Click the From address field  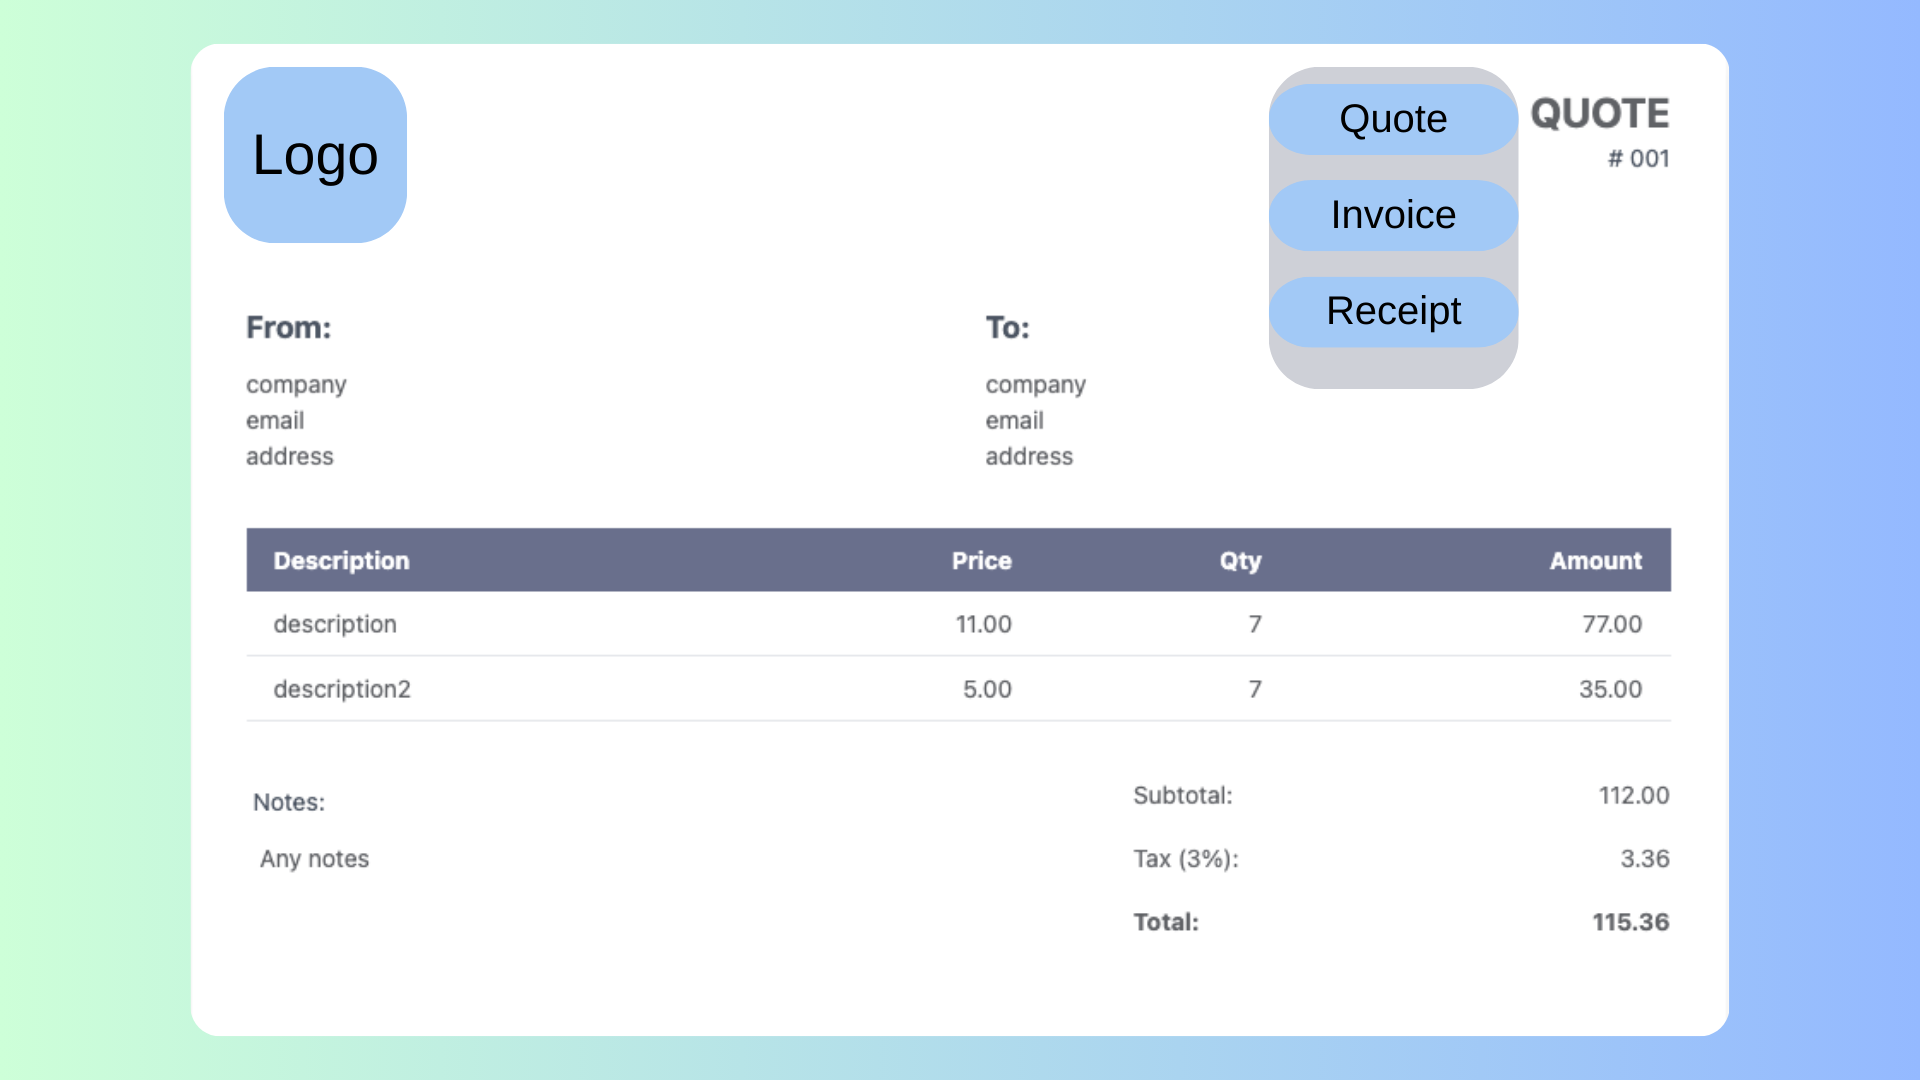[x=290, y=457]
